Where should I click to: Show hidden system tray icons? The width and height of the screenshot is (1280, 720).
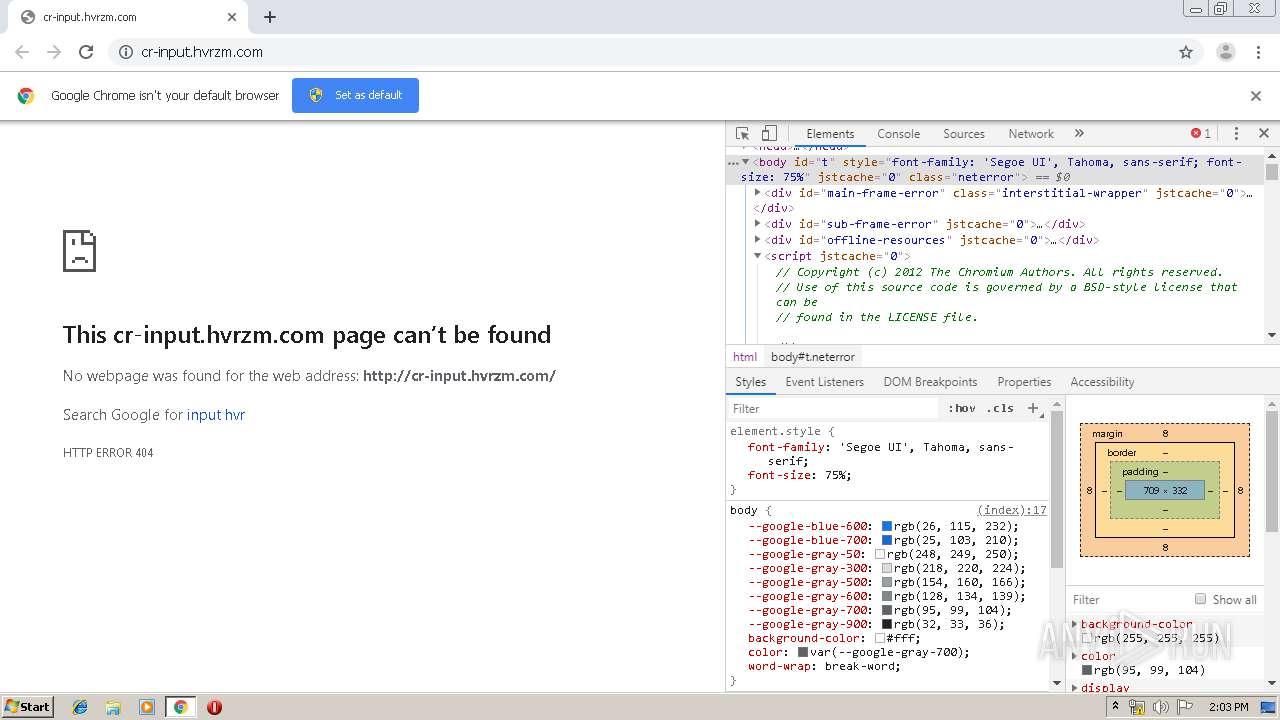(1115, 706)
